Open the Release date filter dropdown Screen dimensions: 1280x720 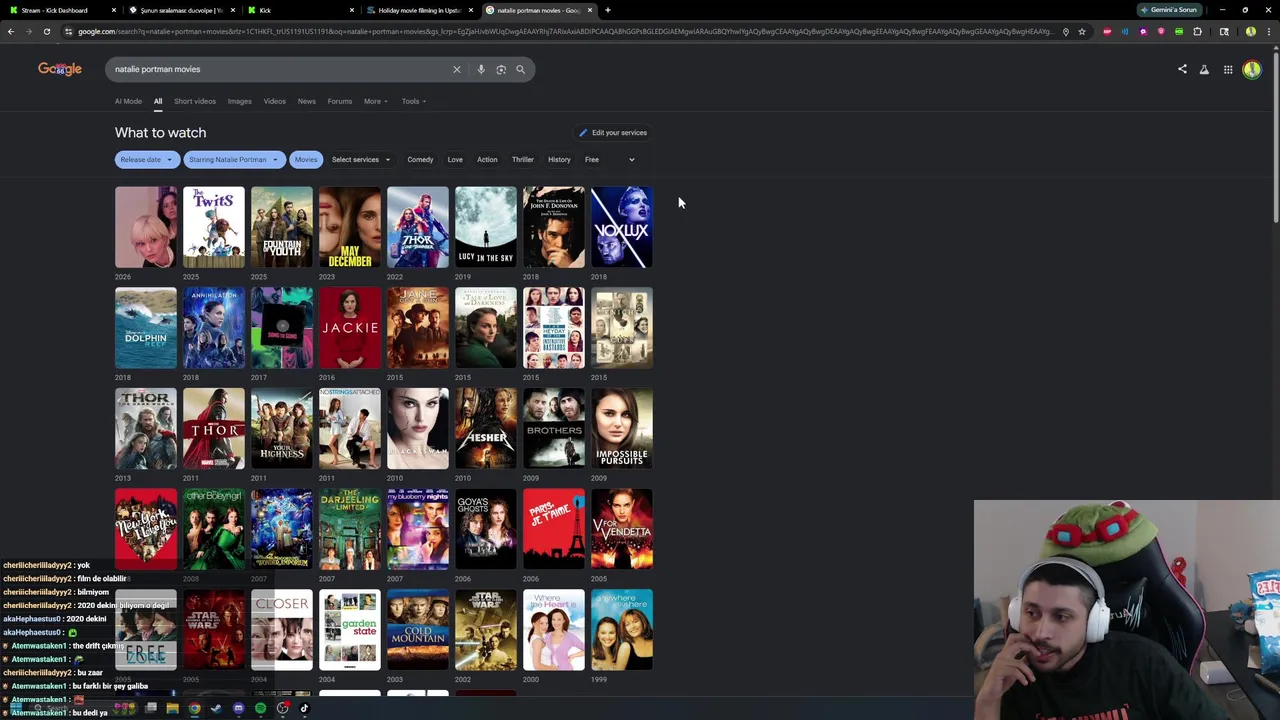coord(147,159)
